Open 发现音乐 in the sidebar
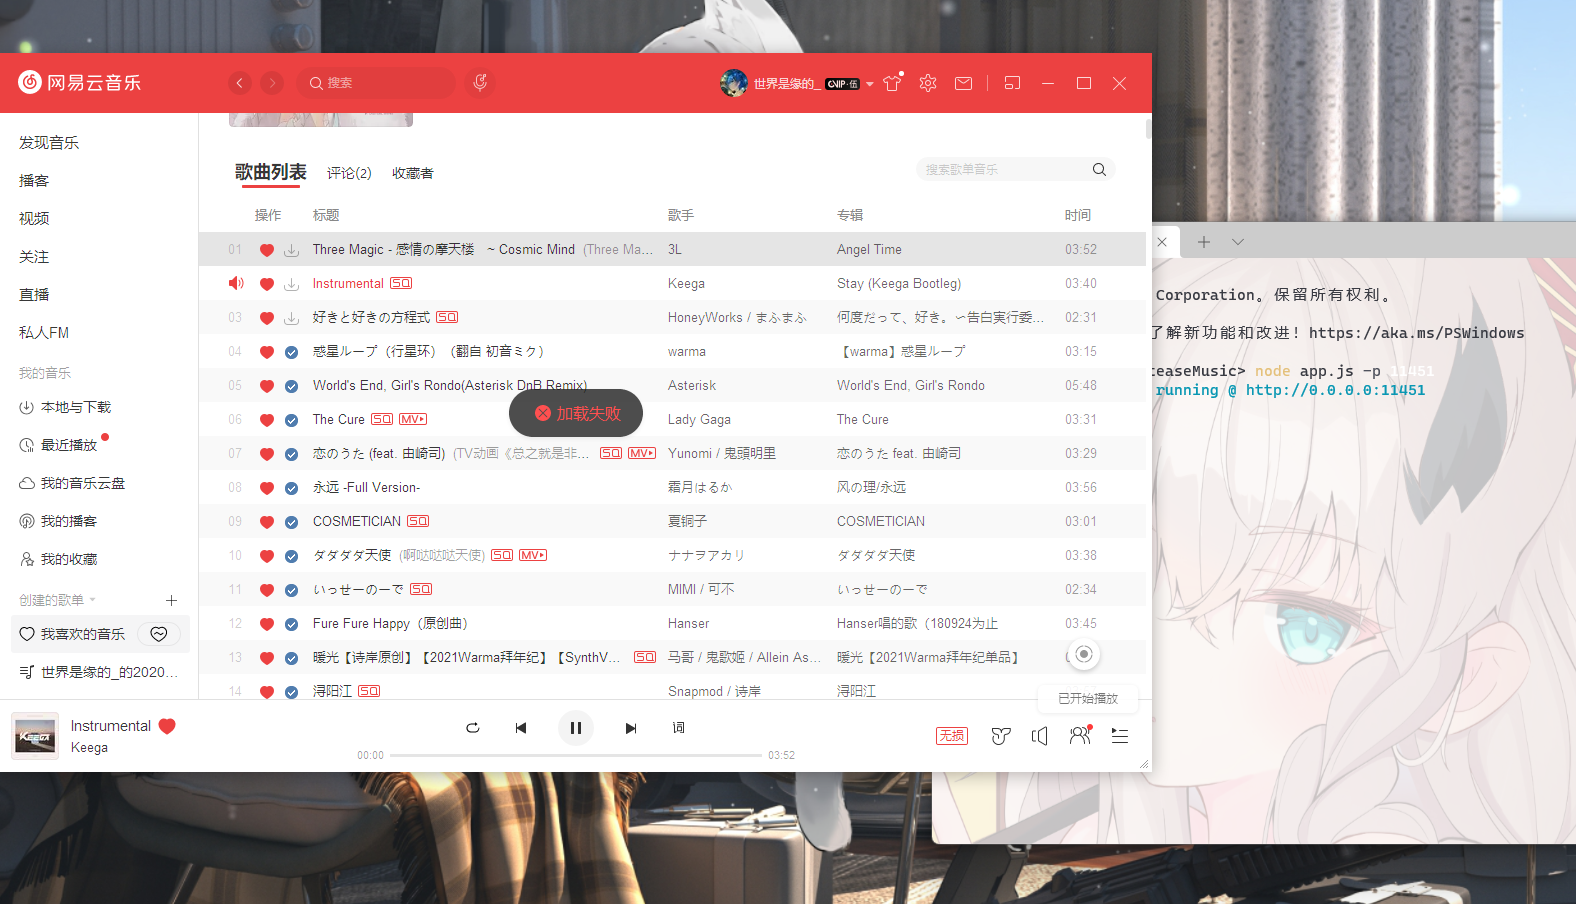Viewport: 1576px width, 904px height. pyautogui.click(x=49, y=143)
